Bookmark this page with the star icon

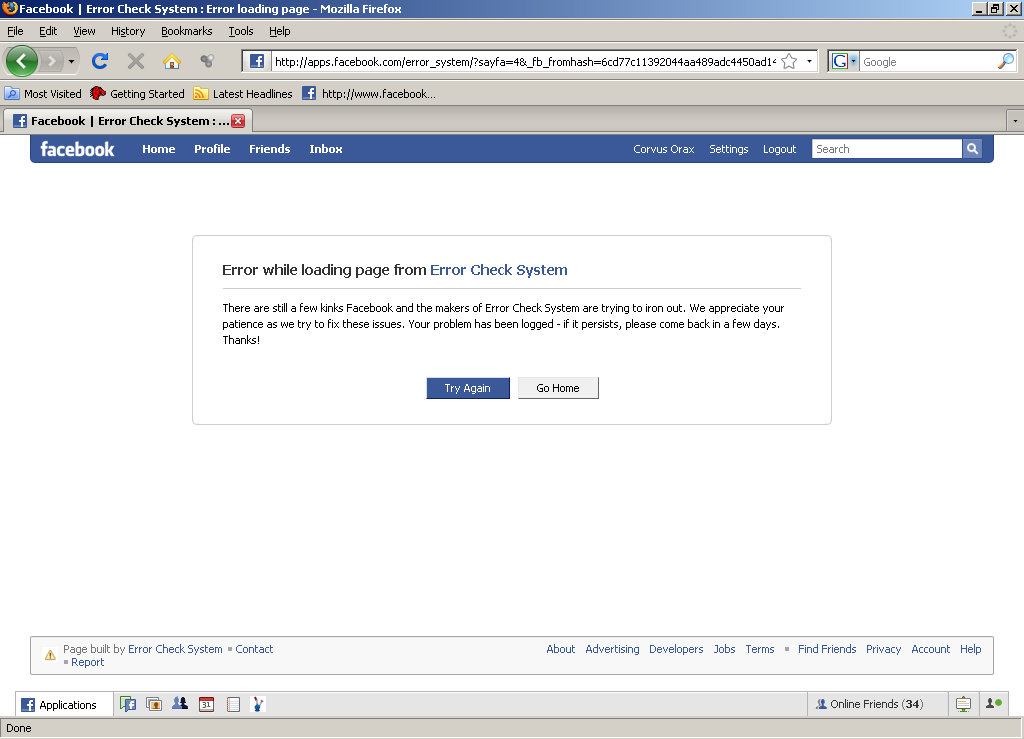point(789,61)
